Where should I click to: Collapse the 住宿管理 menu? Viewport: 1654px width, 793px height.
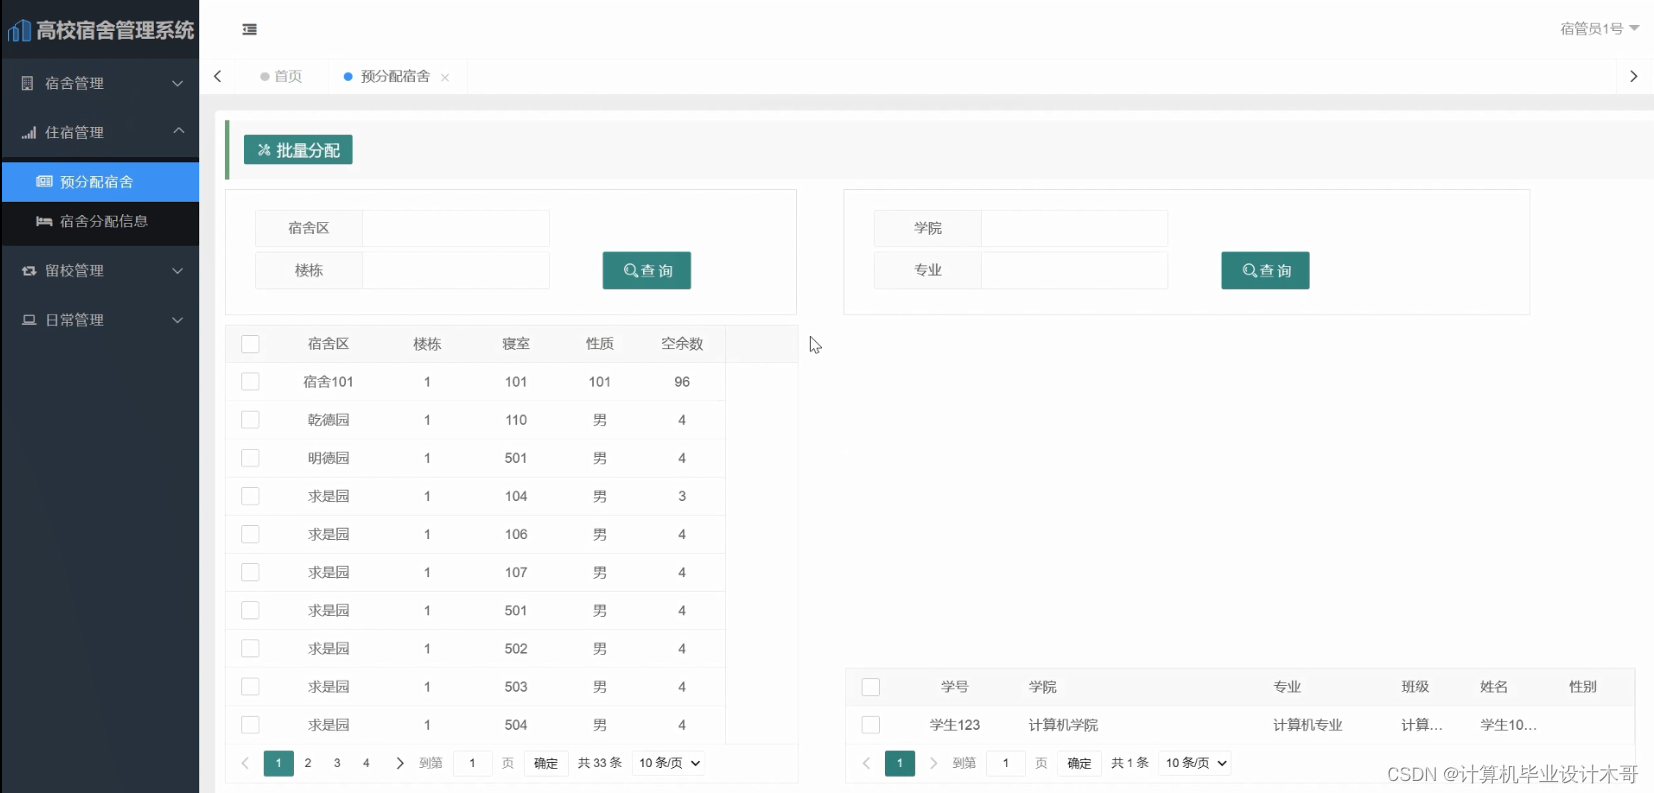click(178, 131)
